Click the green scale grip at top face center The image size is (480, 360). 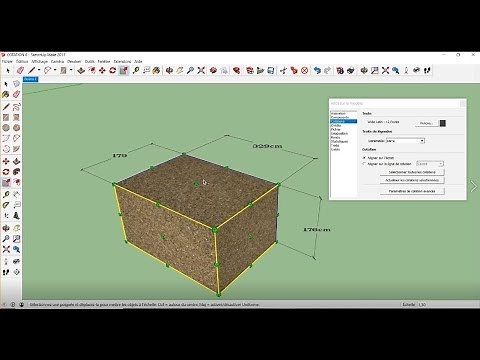click(196, 184)
